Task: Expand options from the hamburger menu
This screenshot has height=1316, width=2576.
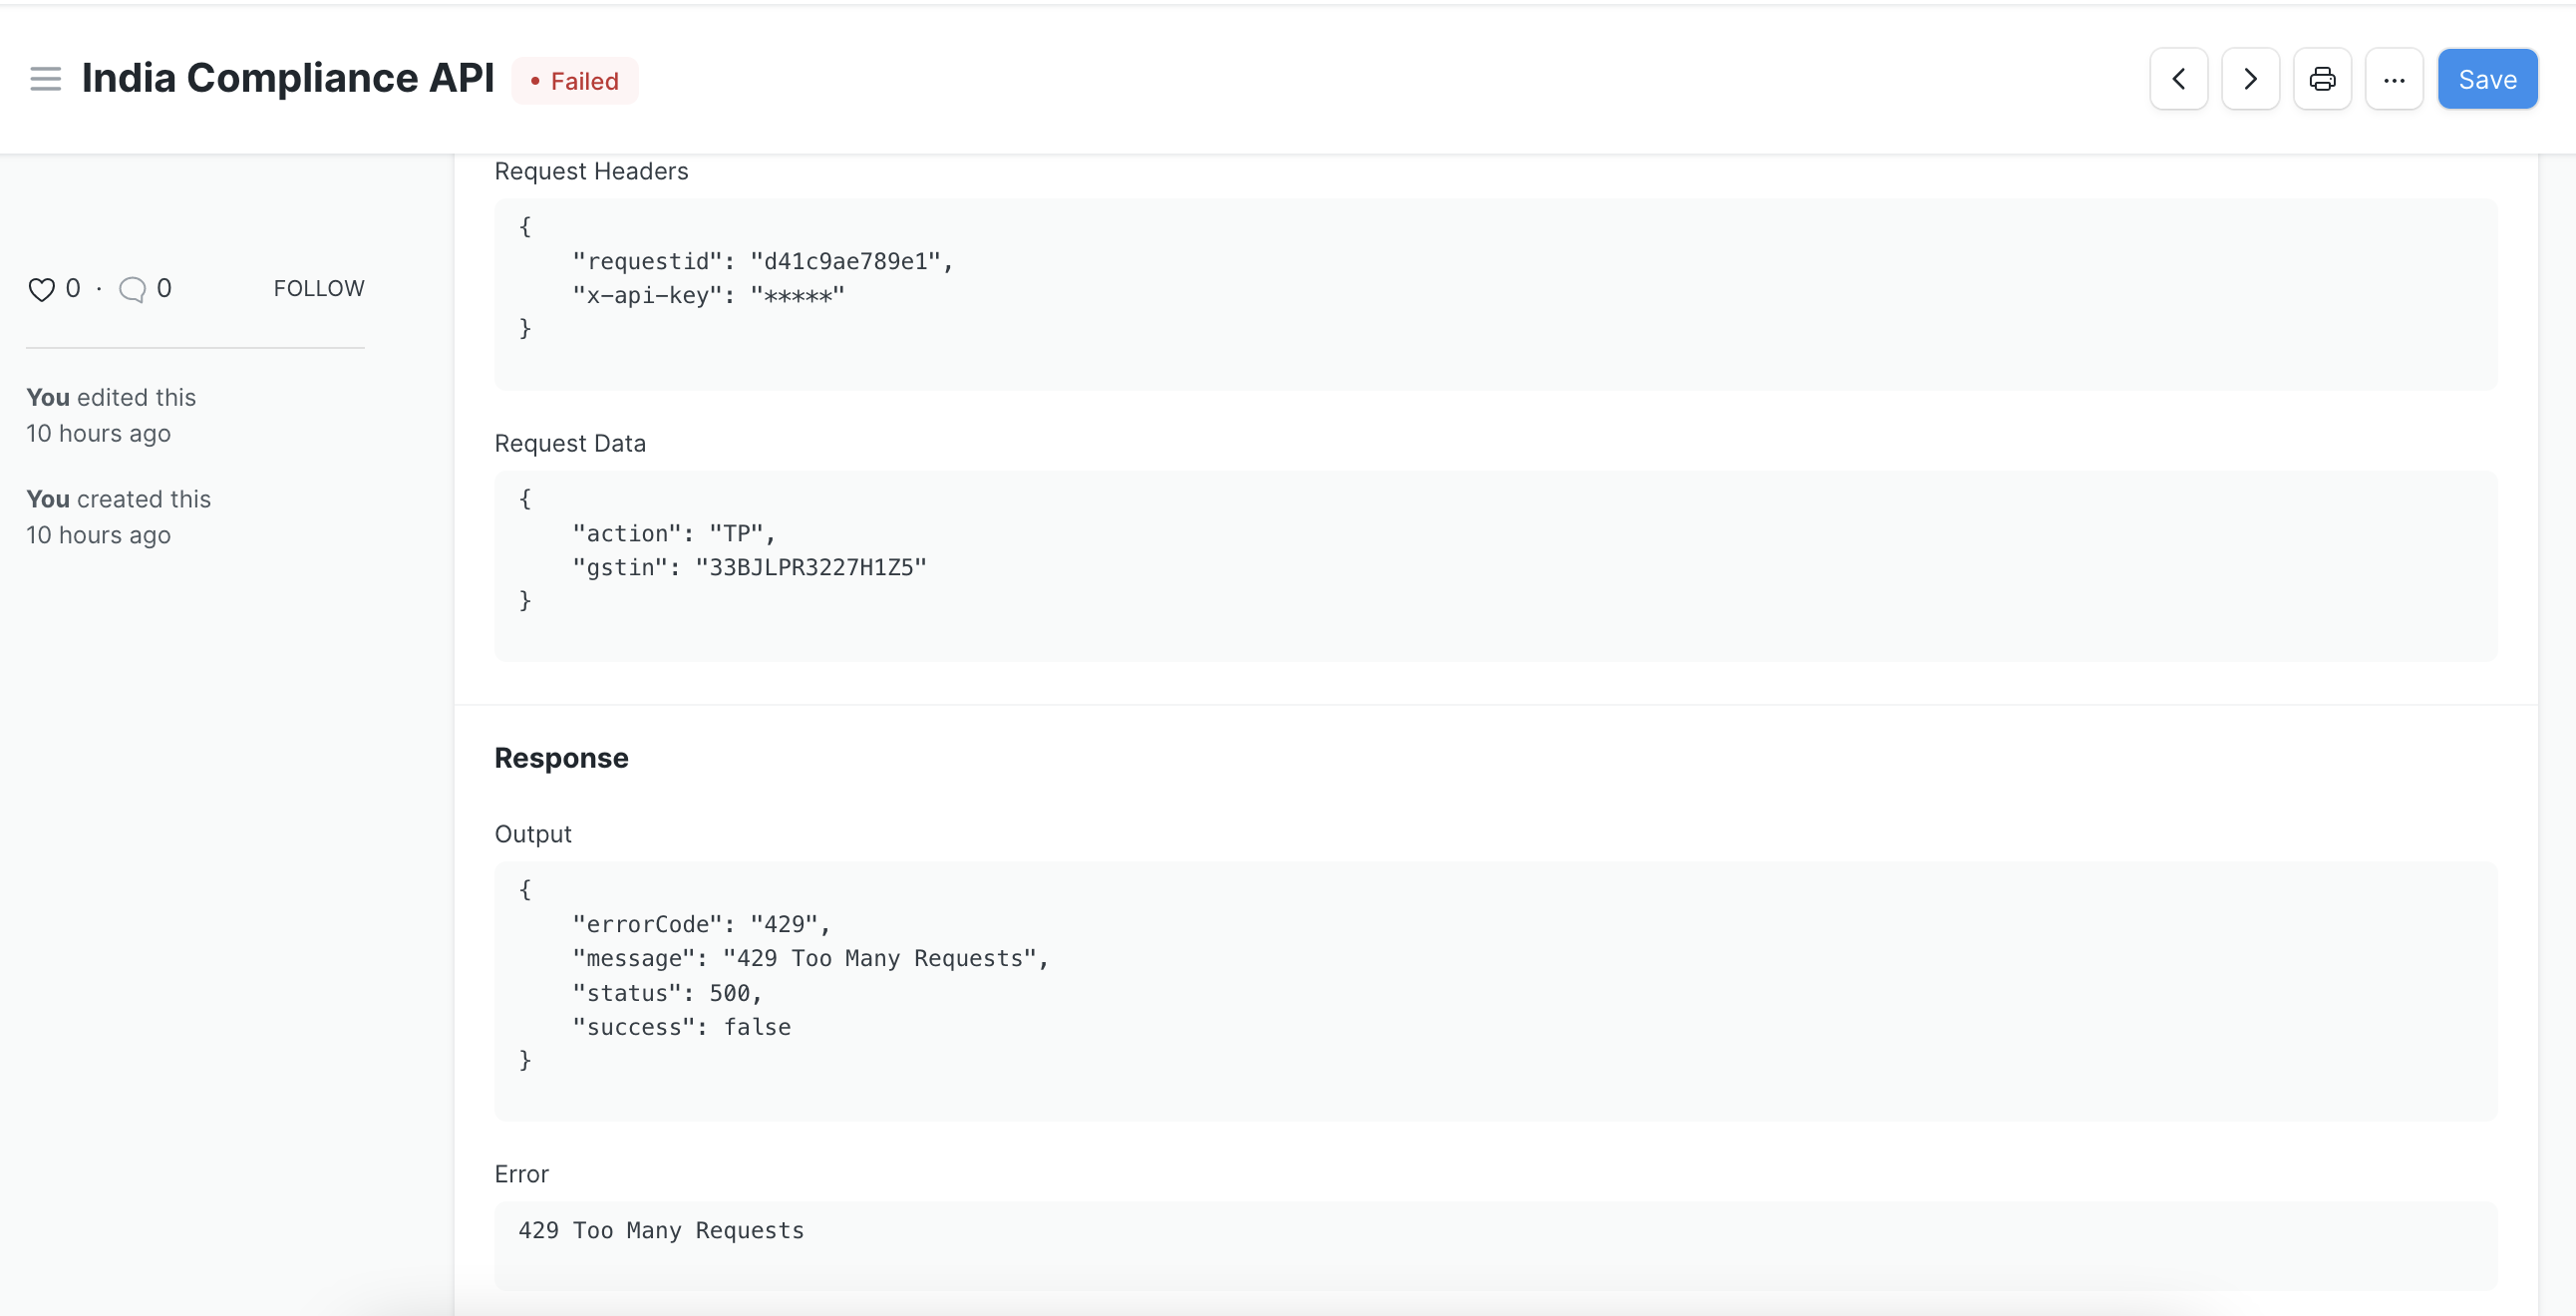Action: click(45, 79)
